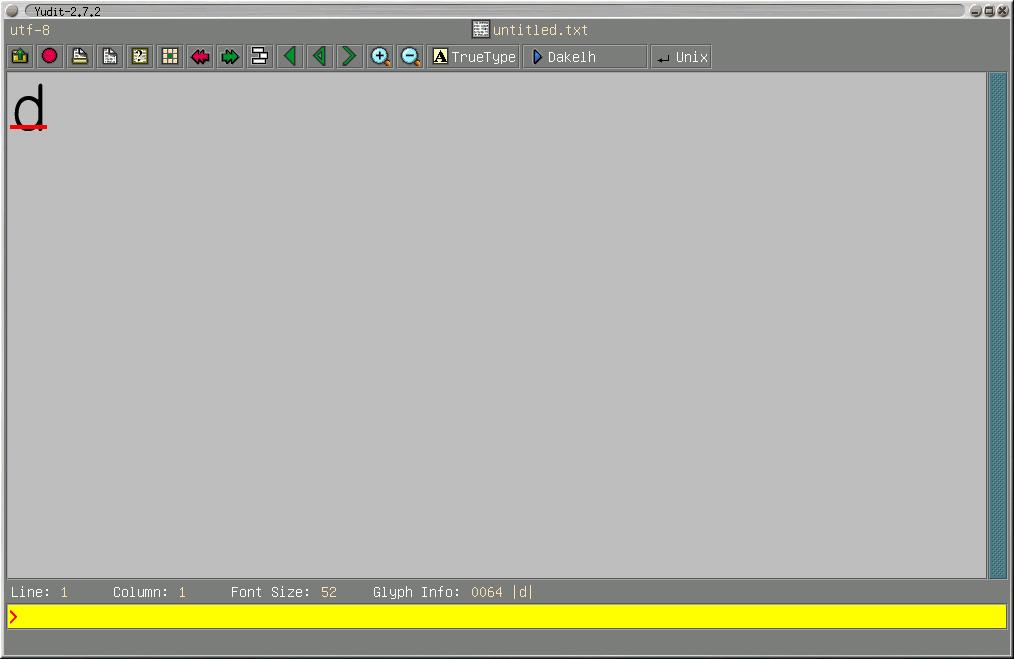Click the green arrow with inner triangle

coord(320,57)
